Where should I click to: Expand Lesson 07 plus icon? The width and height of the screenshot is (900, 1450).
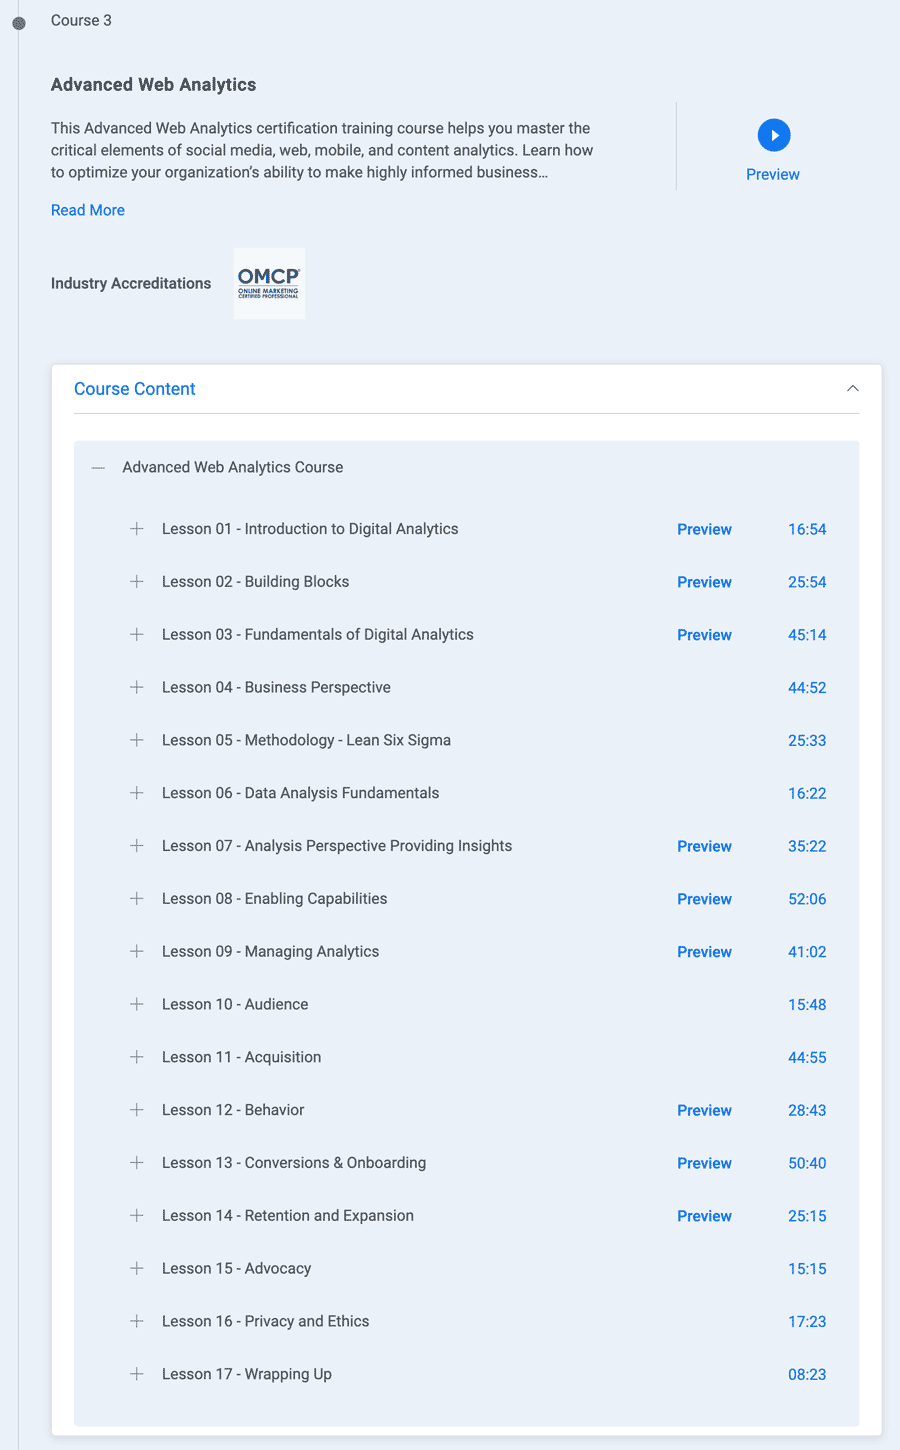[x=137, y=846]
